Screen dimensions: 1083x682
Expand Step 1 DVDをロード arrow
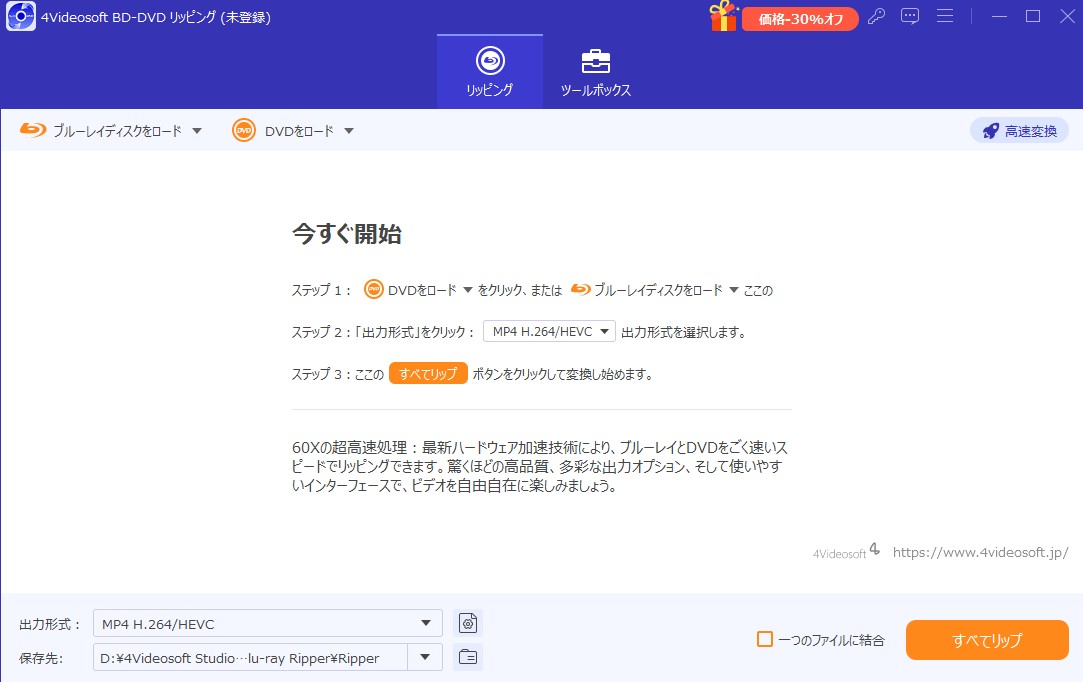pyautogui.click(x=468, y=290)
